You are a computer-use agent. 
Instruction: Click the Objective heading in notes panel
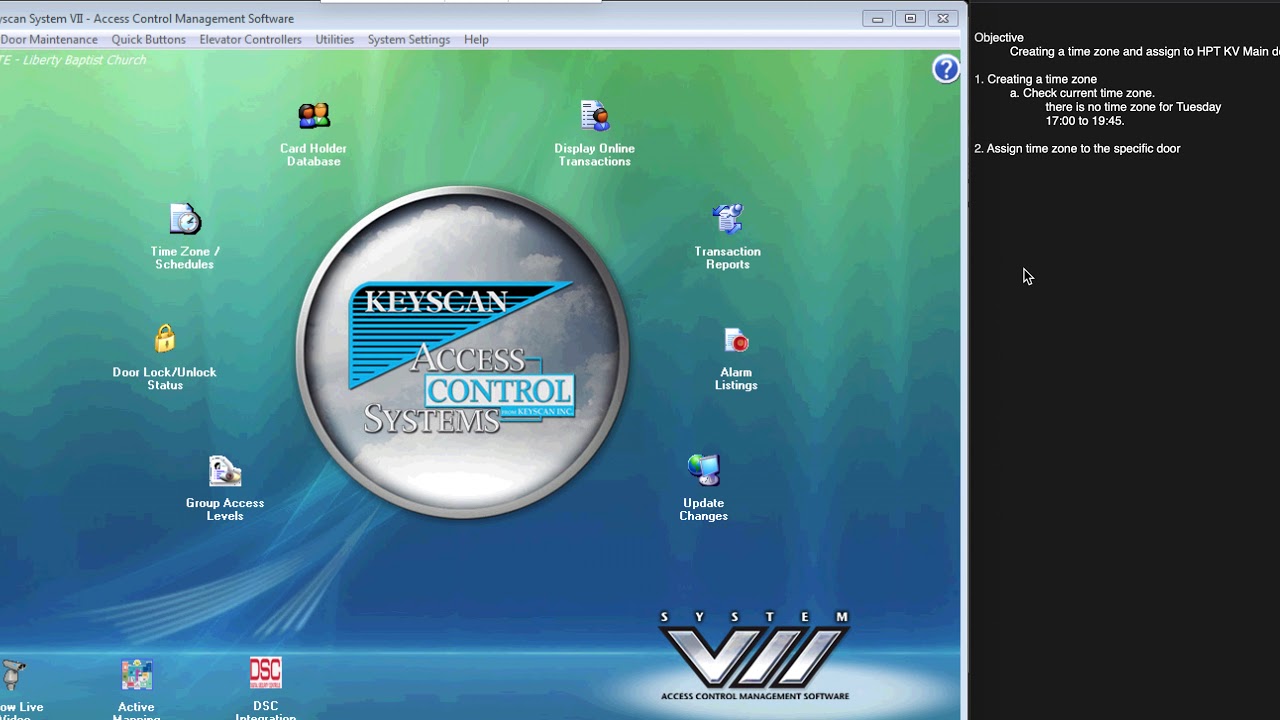pyautogui.click(x=999, y=38)
